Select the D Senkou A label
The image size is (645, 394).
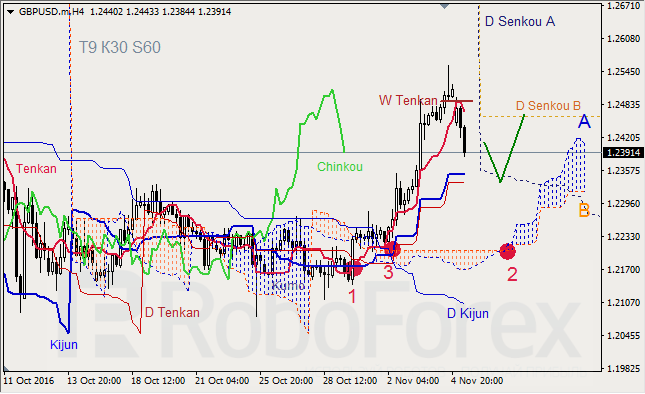520,21
